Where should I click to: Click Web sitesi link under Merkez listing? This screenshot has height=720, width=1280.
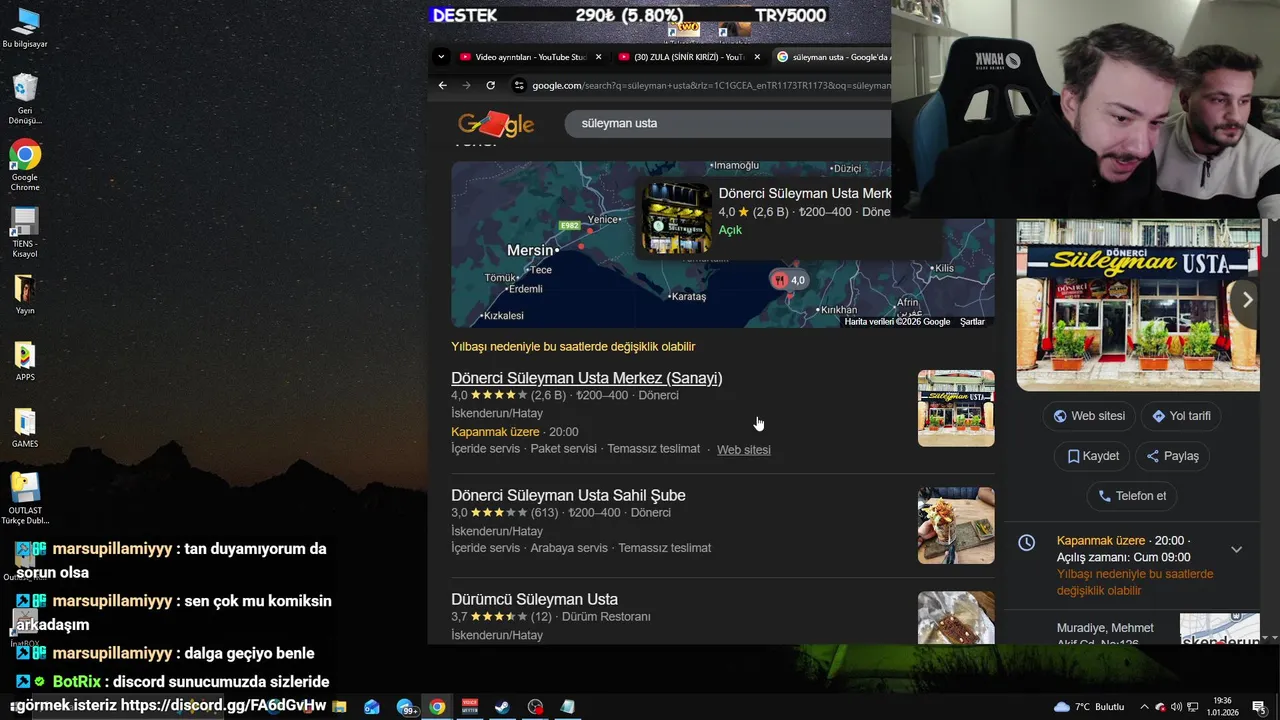click(743, 450)
